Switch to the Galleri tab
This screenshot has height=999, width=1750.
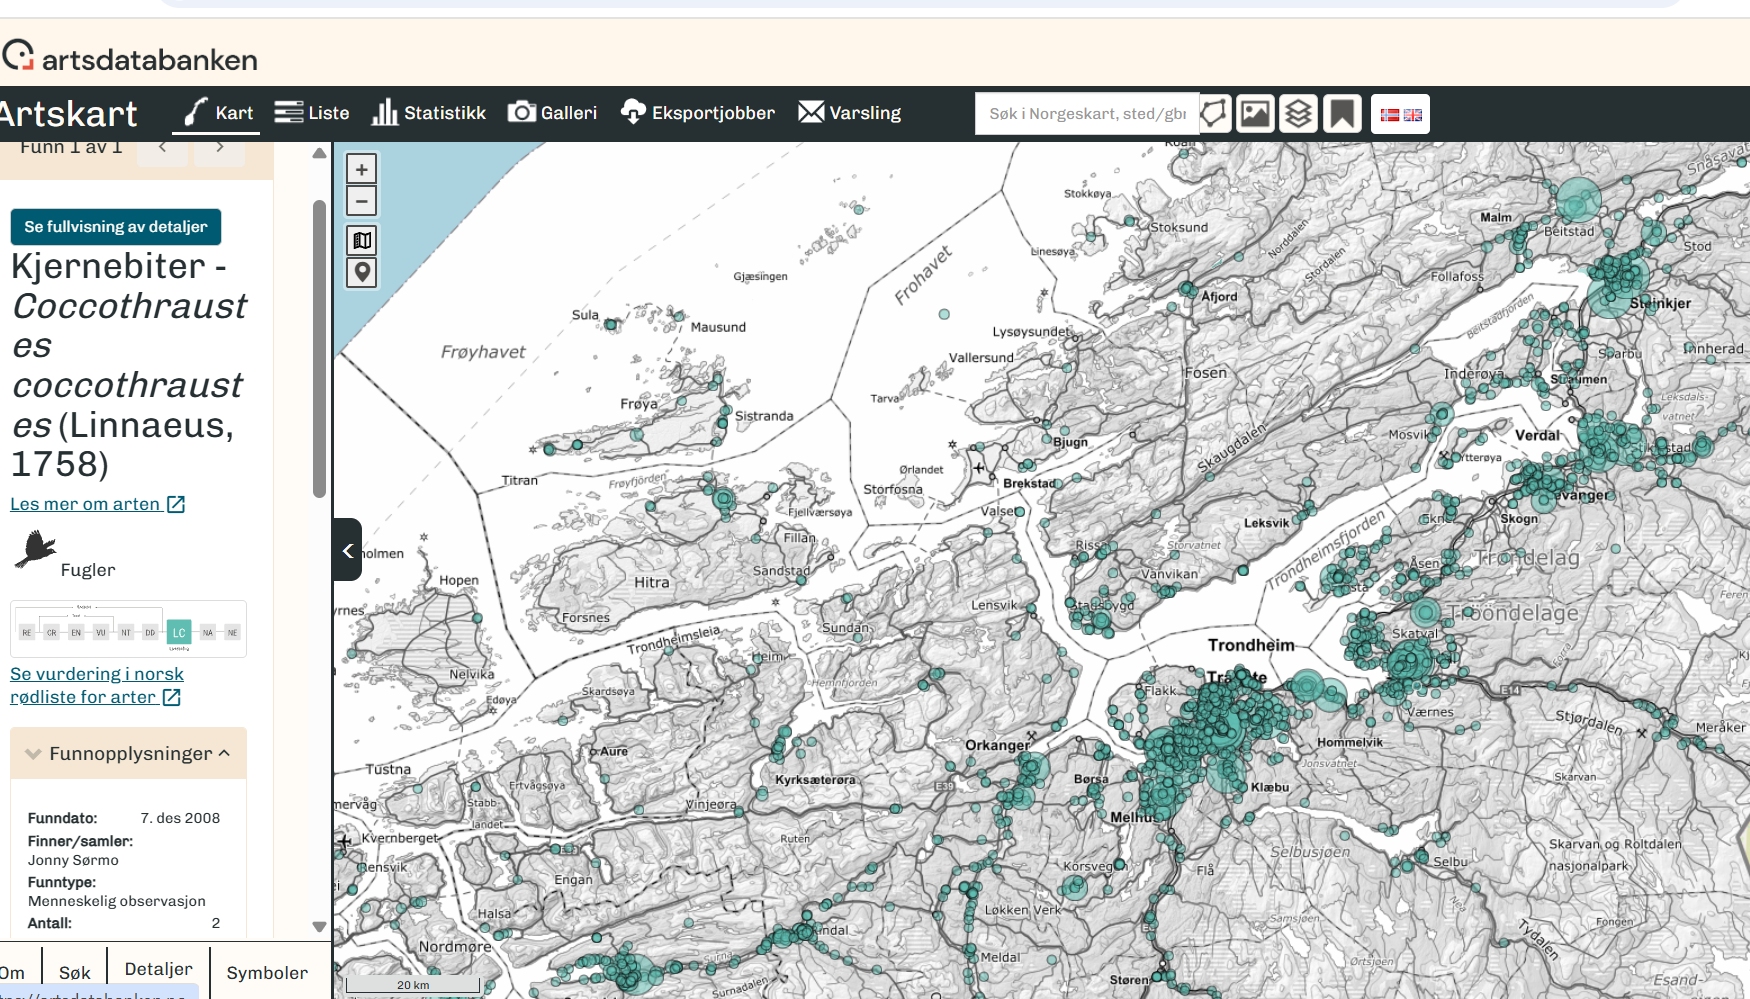coord(552,113)
